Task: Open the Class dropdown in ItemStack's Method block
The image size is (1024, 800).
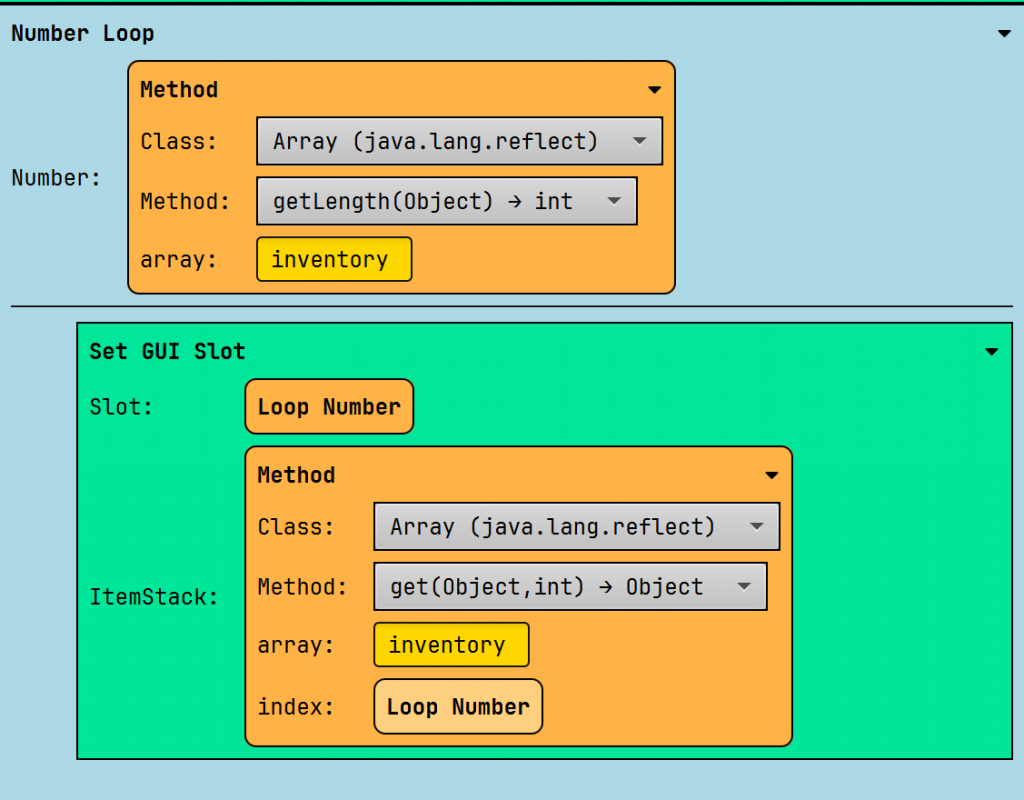Action: (x=576, y=528)
